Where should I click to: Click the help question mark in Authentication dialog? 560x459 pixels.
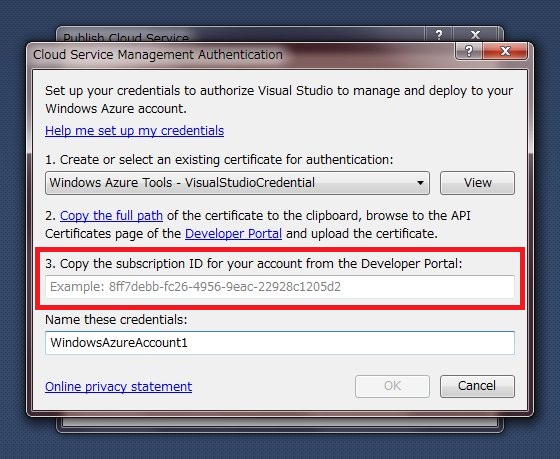pos(469,51)
